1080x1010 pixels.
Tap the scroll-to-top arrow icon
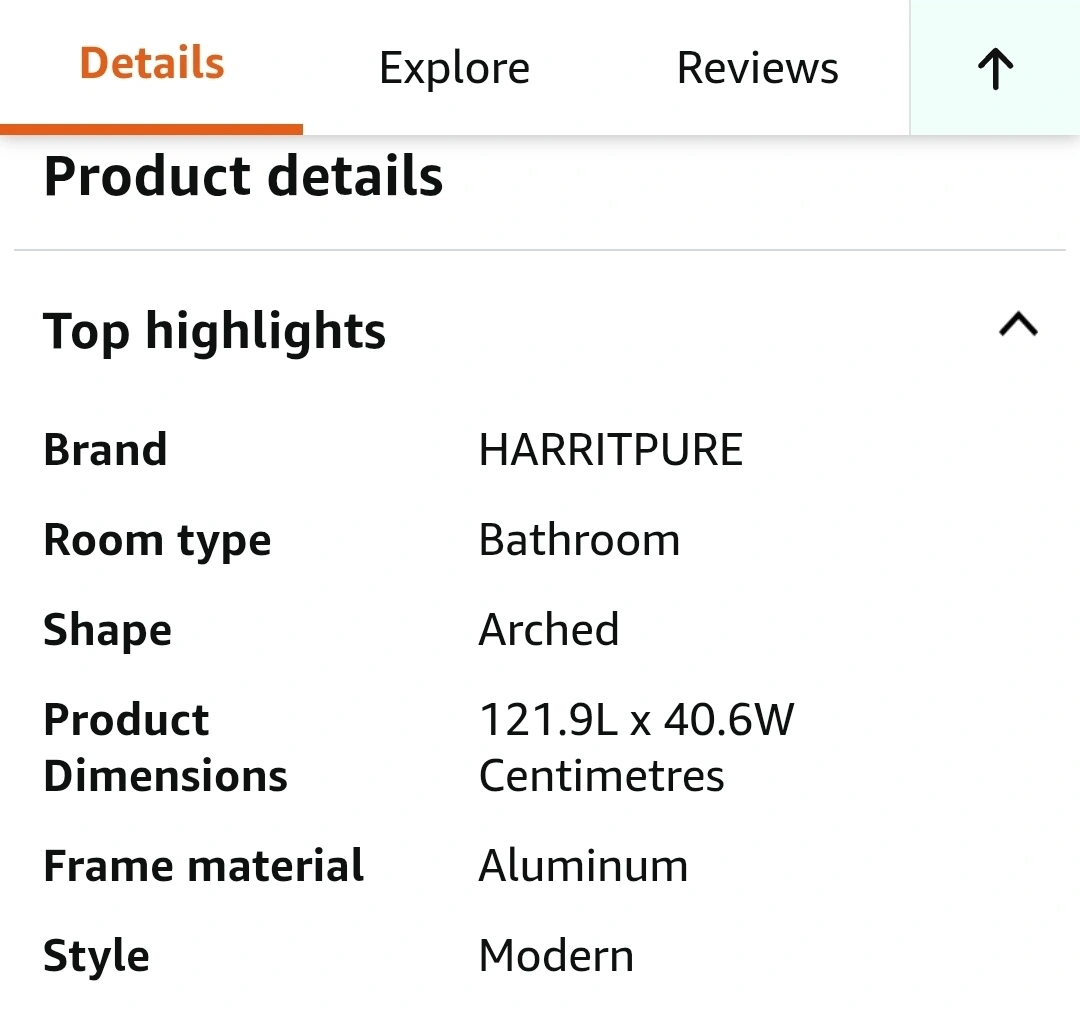pos(995,69)
